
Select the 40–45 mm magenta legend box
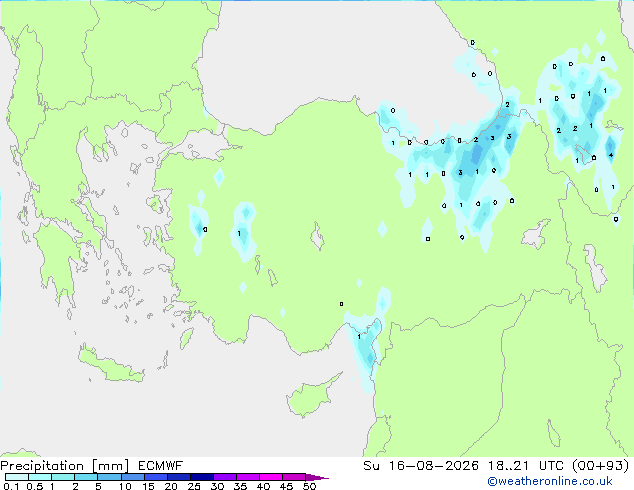click(x=271, y=477)
